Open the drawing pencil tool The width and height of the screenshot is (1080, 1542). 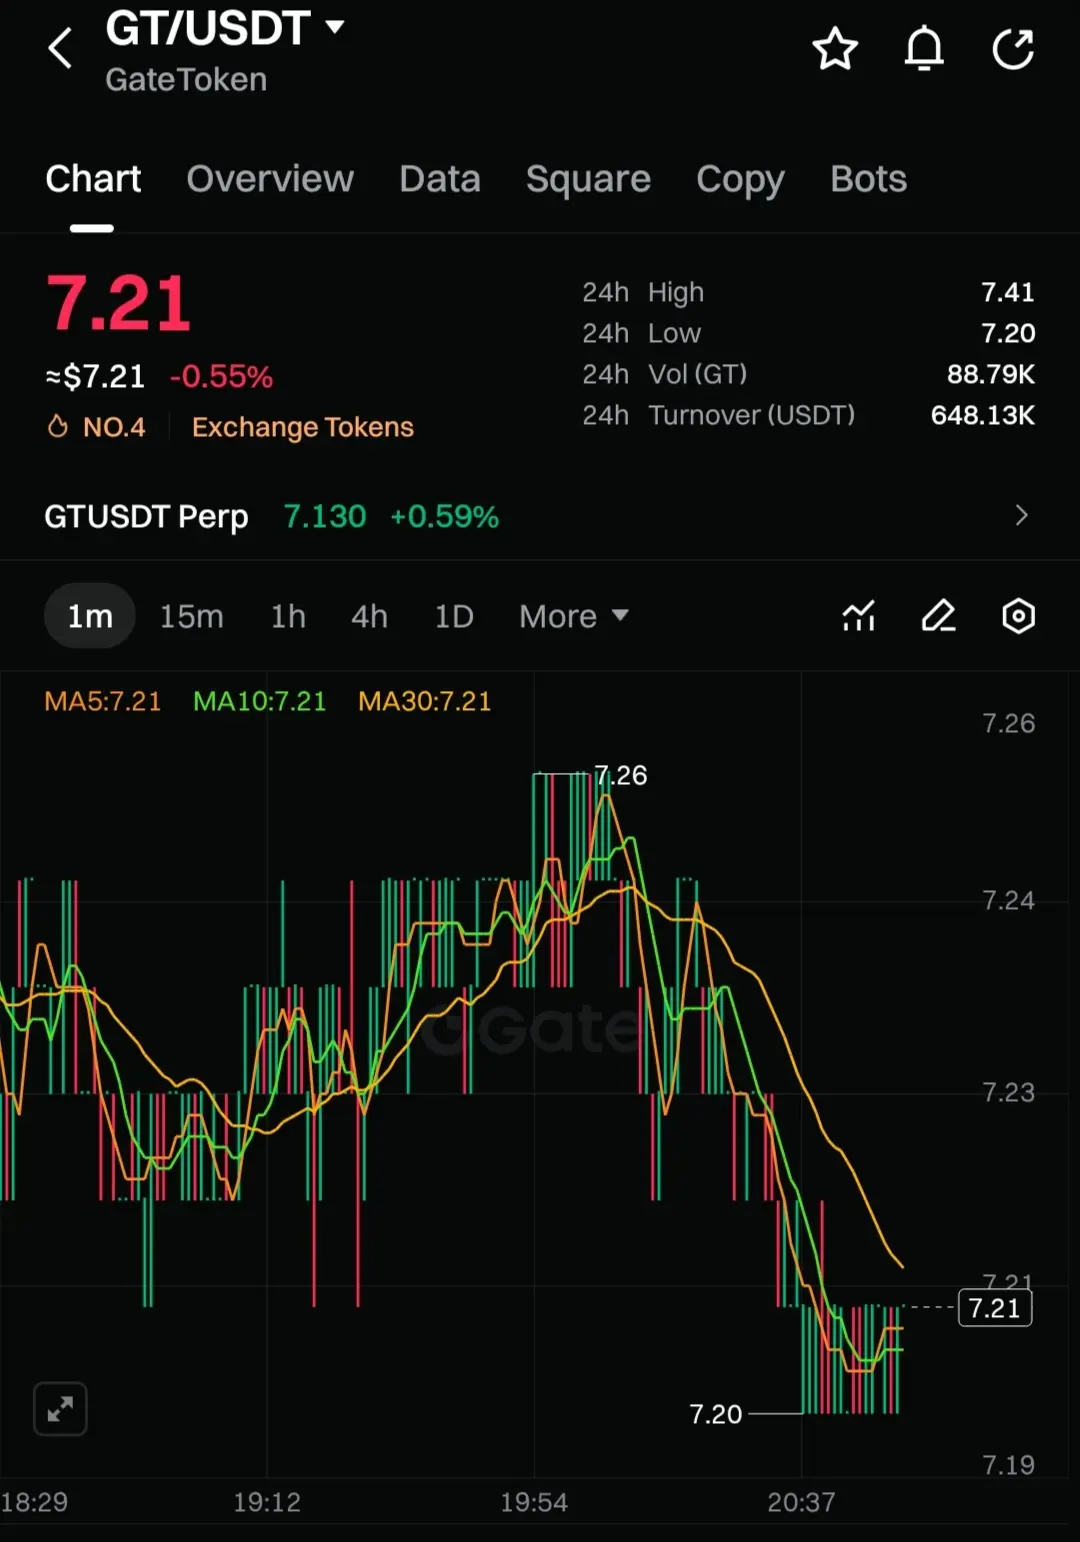tap(938, 616)
